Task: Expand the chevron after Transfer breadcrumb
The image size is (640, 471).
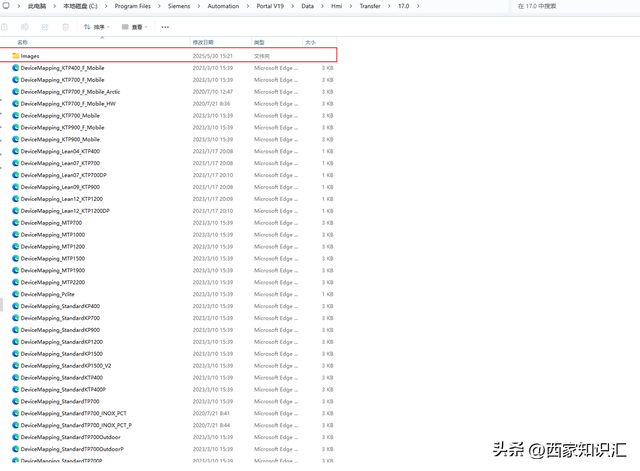Action: pos(389,6)
